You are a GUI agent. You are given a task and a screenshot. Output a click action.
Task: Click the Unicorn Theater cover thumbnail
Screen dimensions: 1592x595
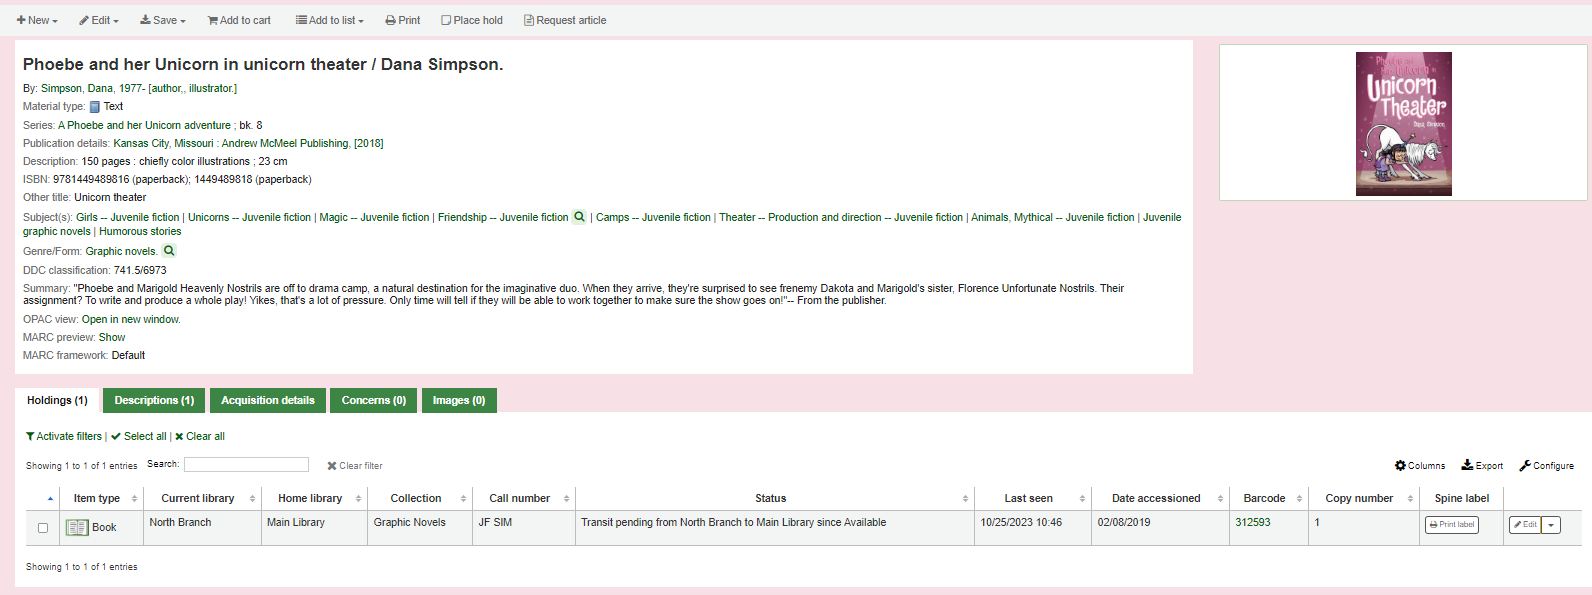pyautogui.click(x=1403, y=124)
